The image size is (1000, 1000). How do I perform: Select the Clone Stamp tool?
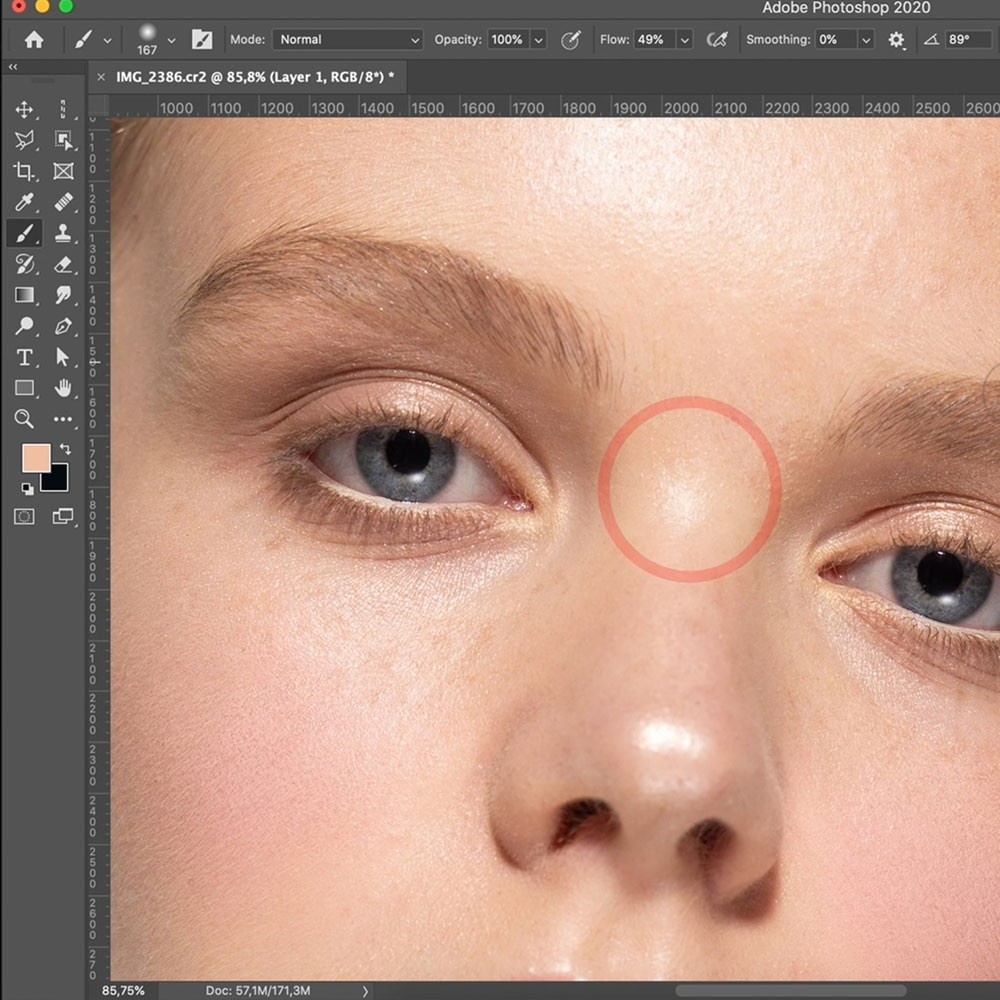63,234
